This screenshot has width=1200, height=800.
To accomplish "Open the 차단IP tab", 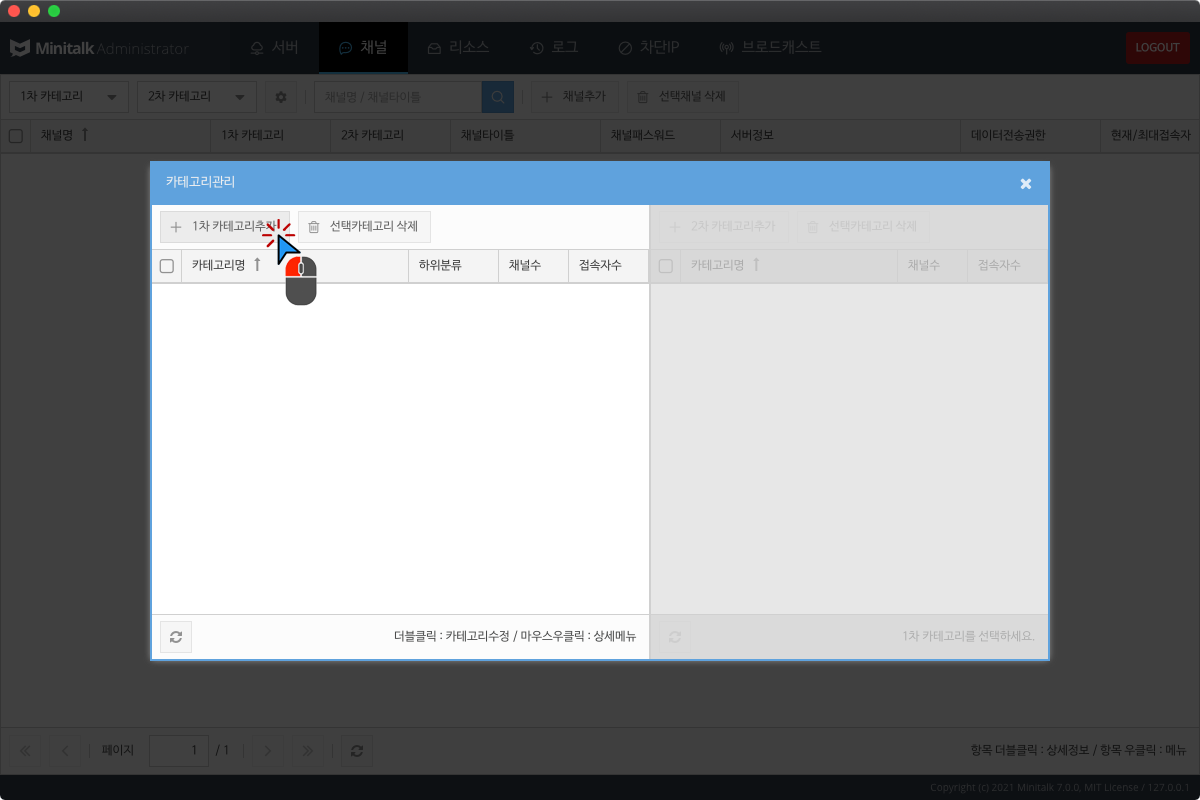I will point(648,47).
